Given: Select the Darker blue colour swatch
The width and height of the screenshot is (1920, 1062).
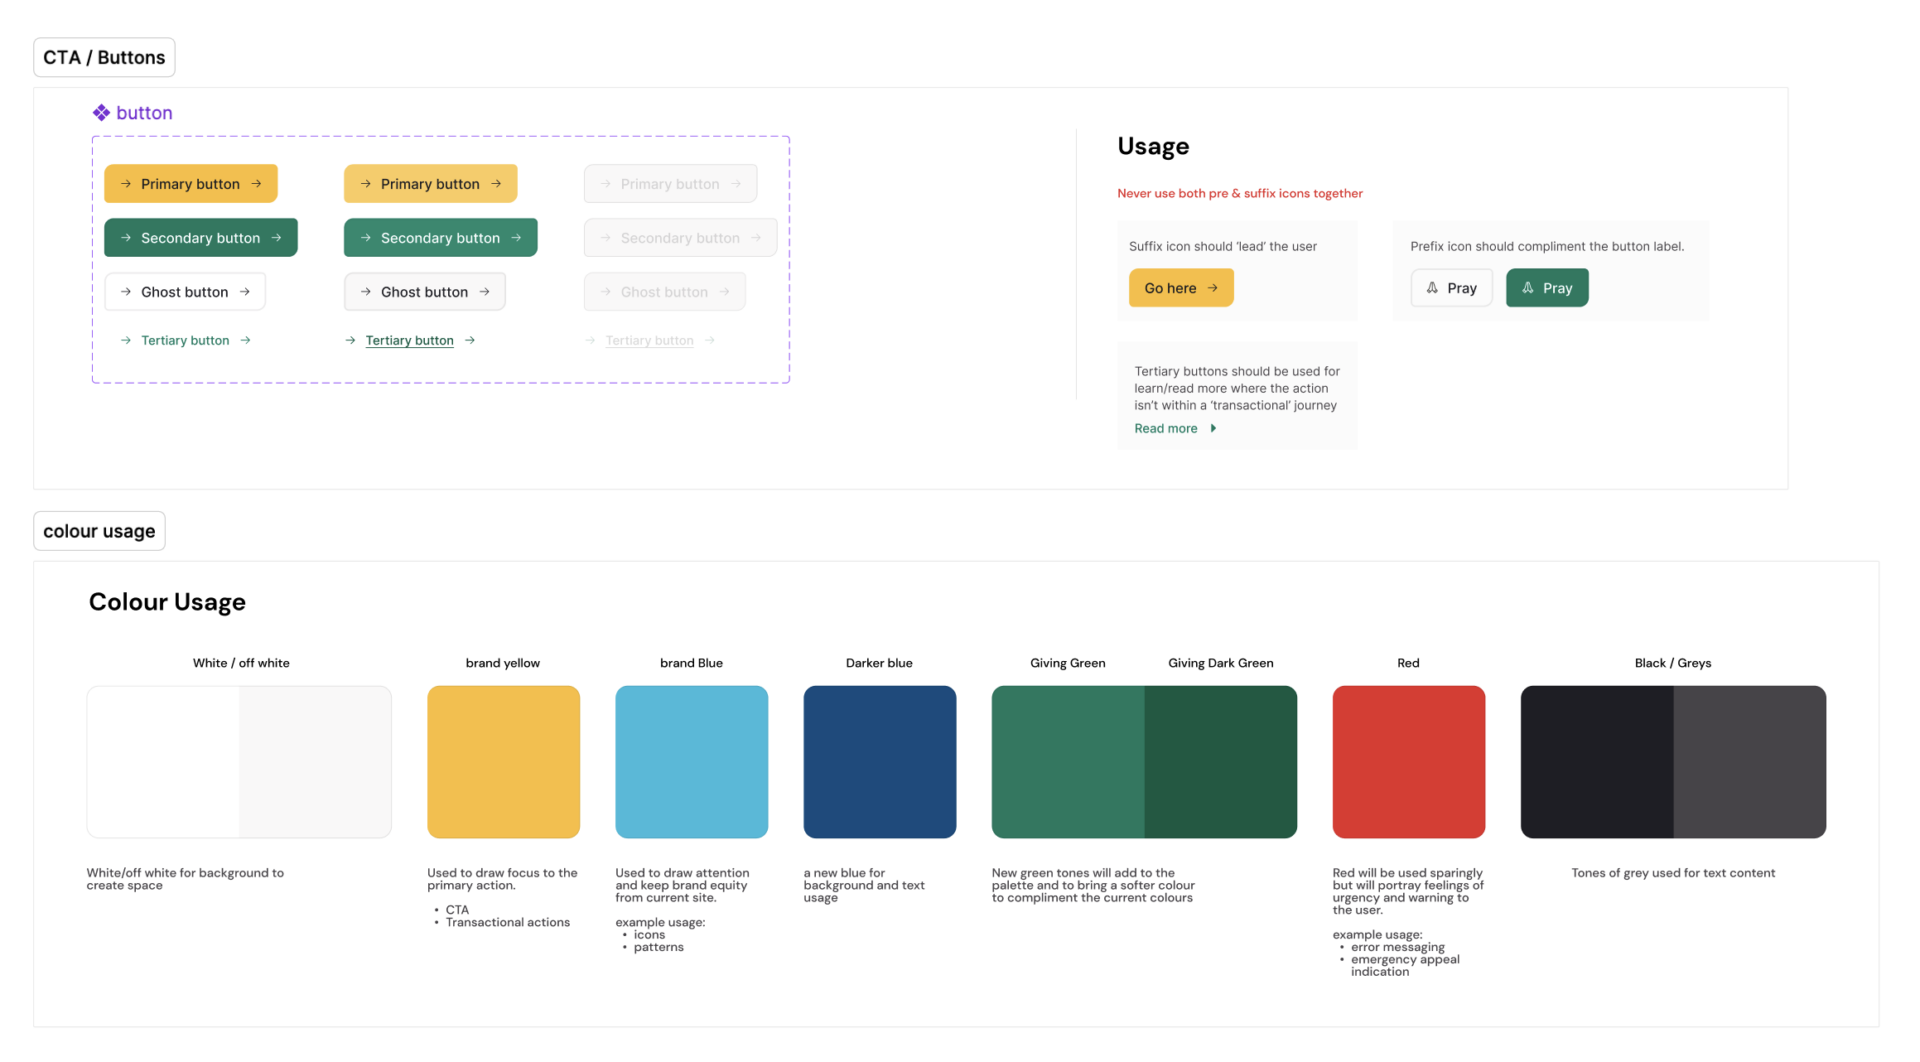Looking at the screenshot, I should 879,762.
